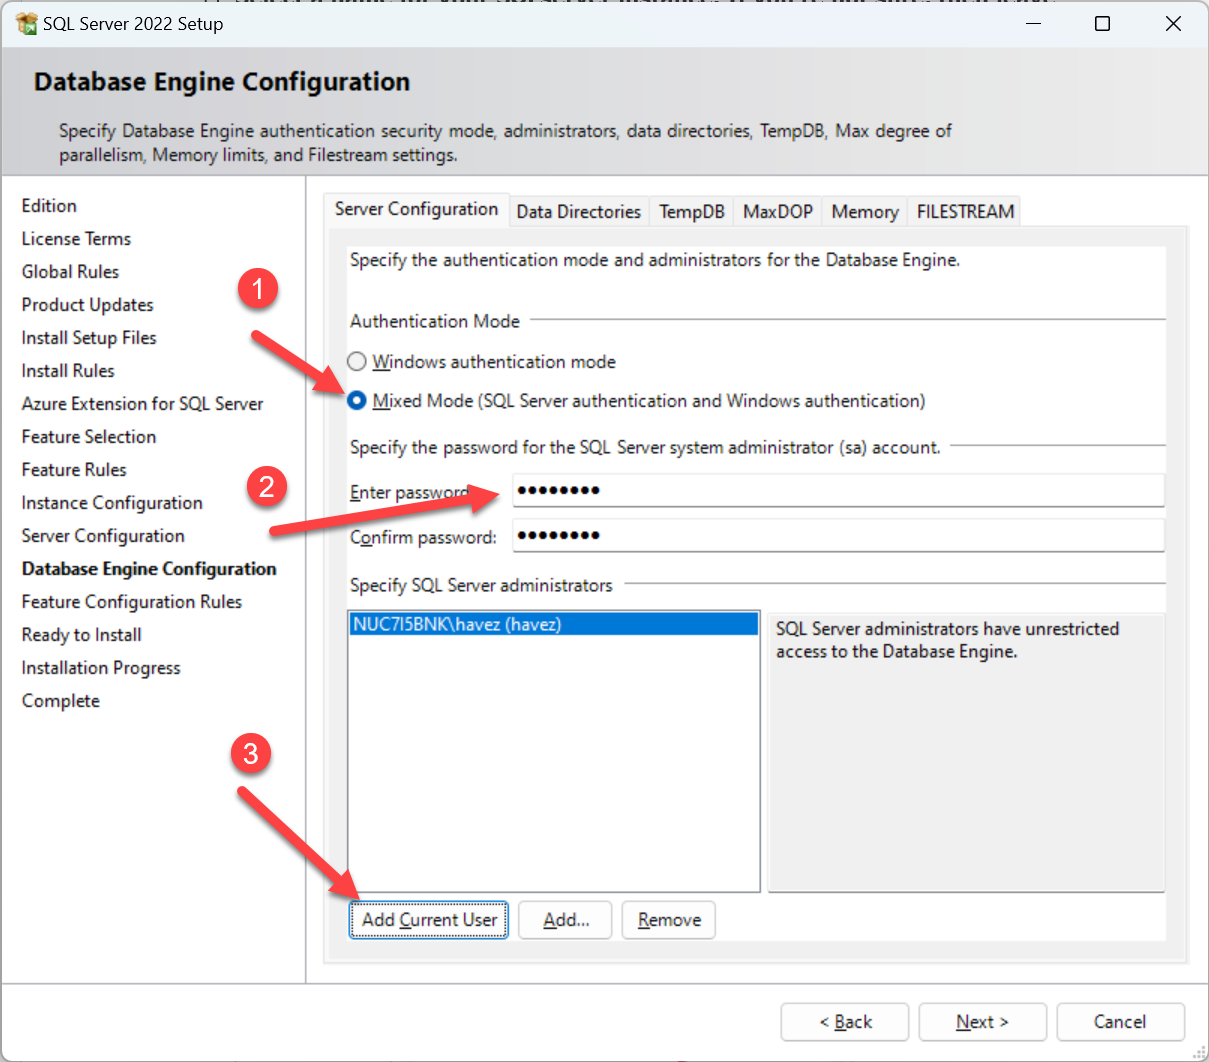Click Database Engine Configuration sidebar step
This screenshot has height=1062, width=1209.
pyautogui.click(x=149, y=569)
